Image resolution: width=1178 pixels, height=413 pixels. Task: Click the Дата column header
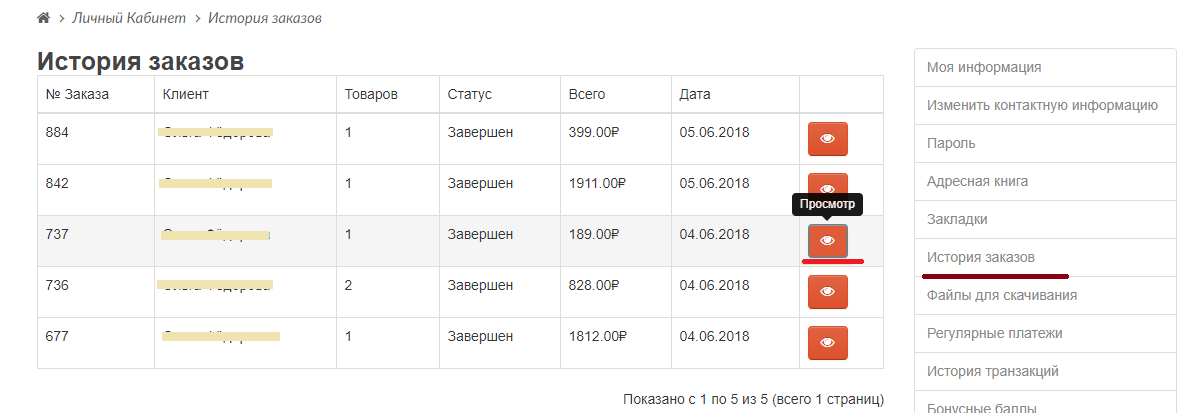pyautogui.click(x=695, y=95)
